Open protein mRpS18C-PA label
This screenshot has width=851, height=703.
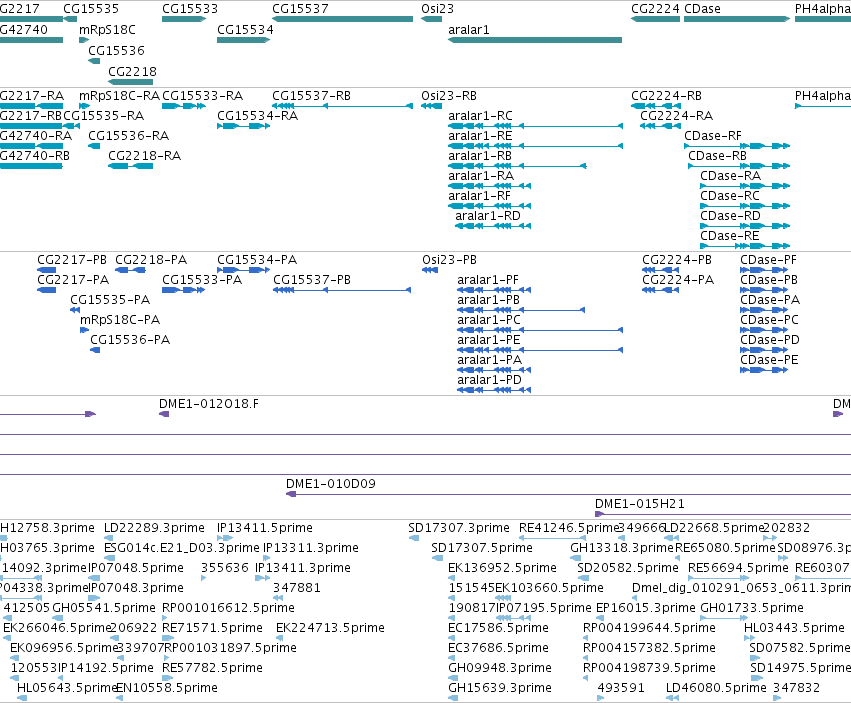[120, 320]
